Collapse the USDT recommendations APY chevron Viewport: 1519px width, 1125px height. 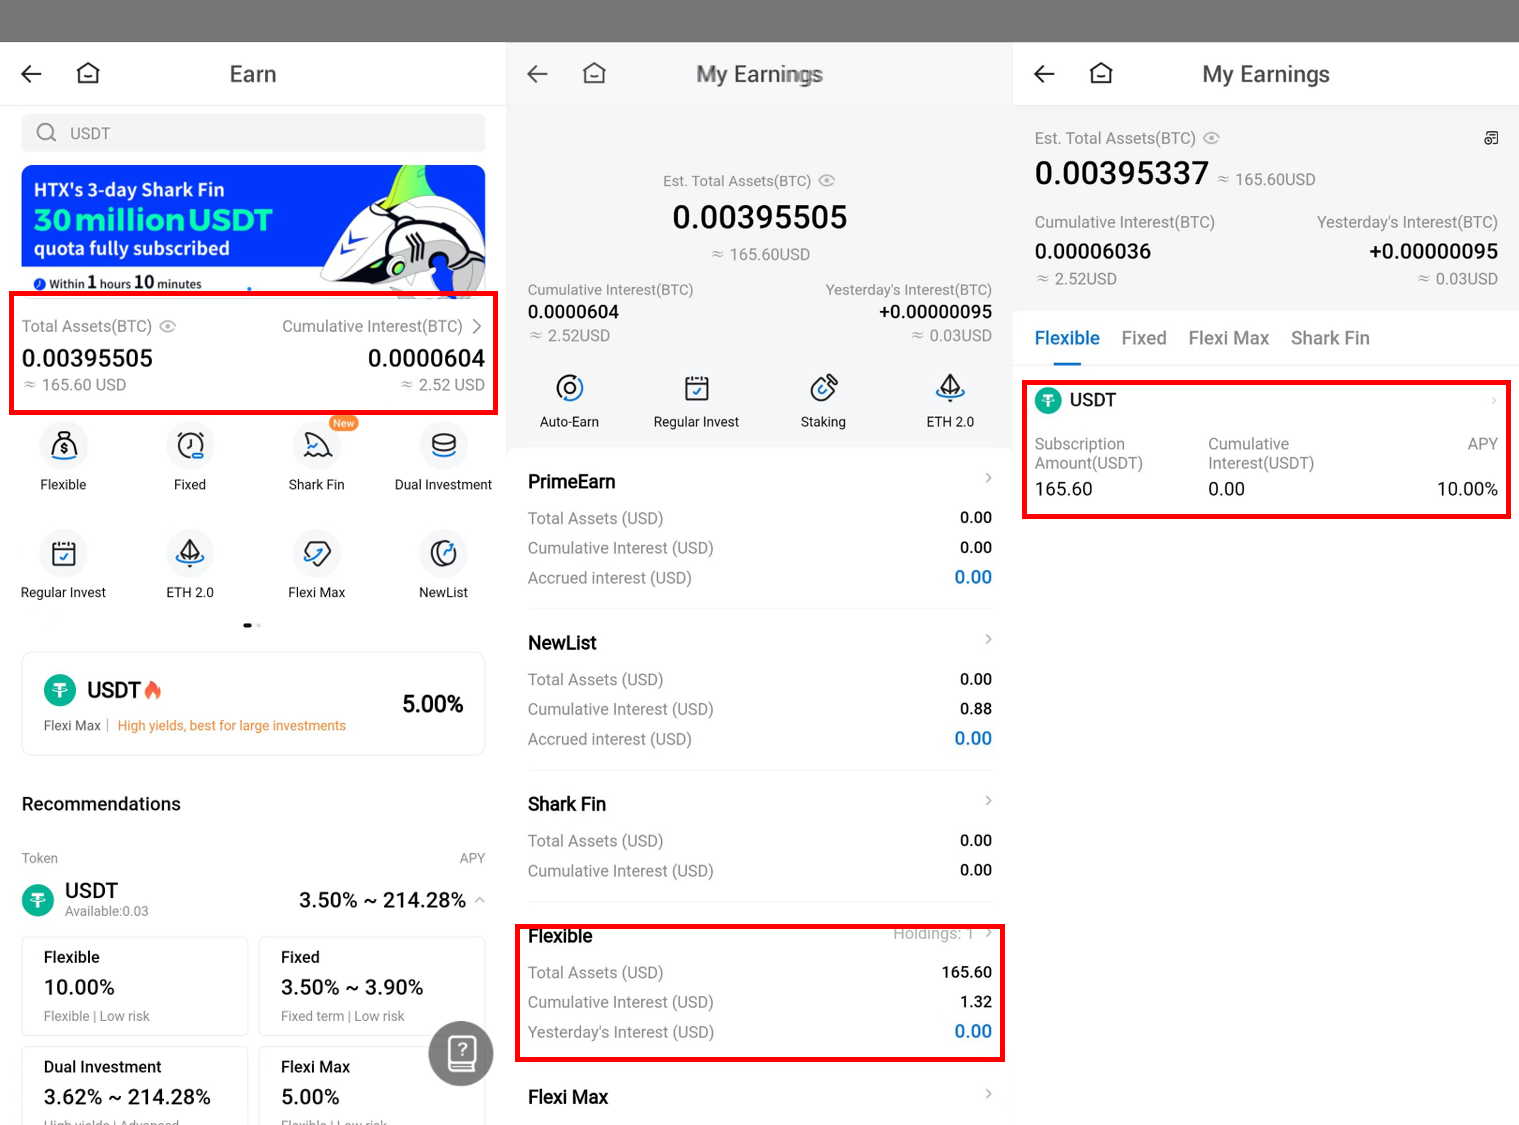coord(481,900)
